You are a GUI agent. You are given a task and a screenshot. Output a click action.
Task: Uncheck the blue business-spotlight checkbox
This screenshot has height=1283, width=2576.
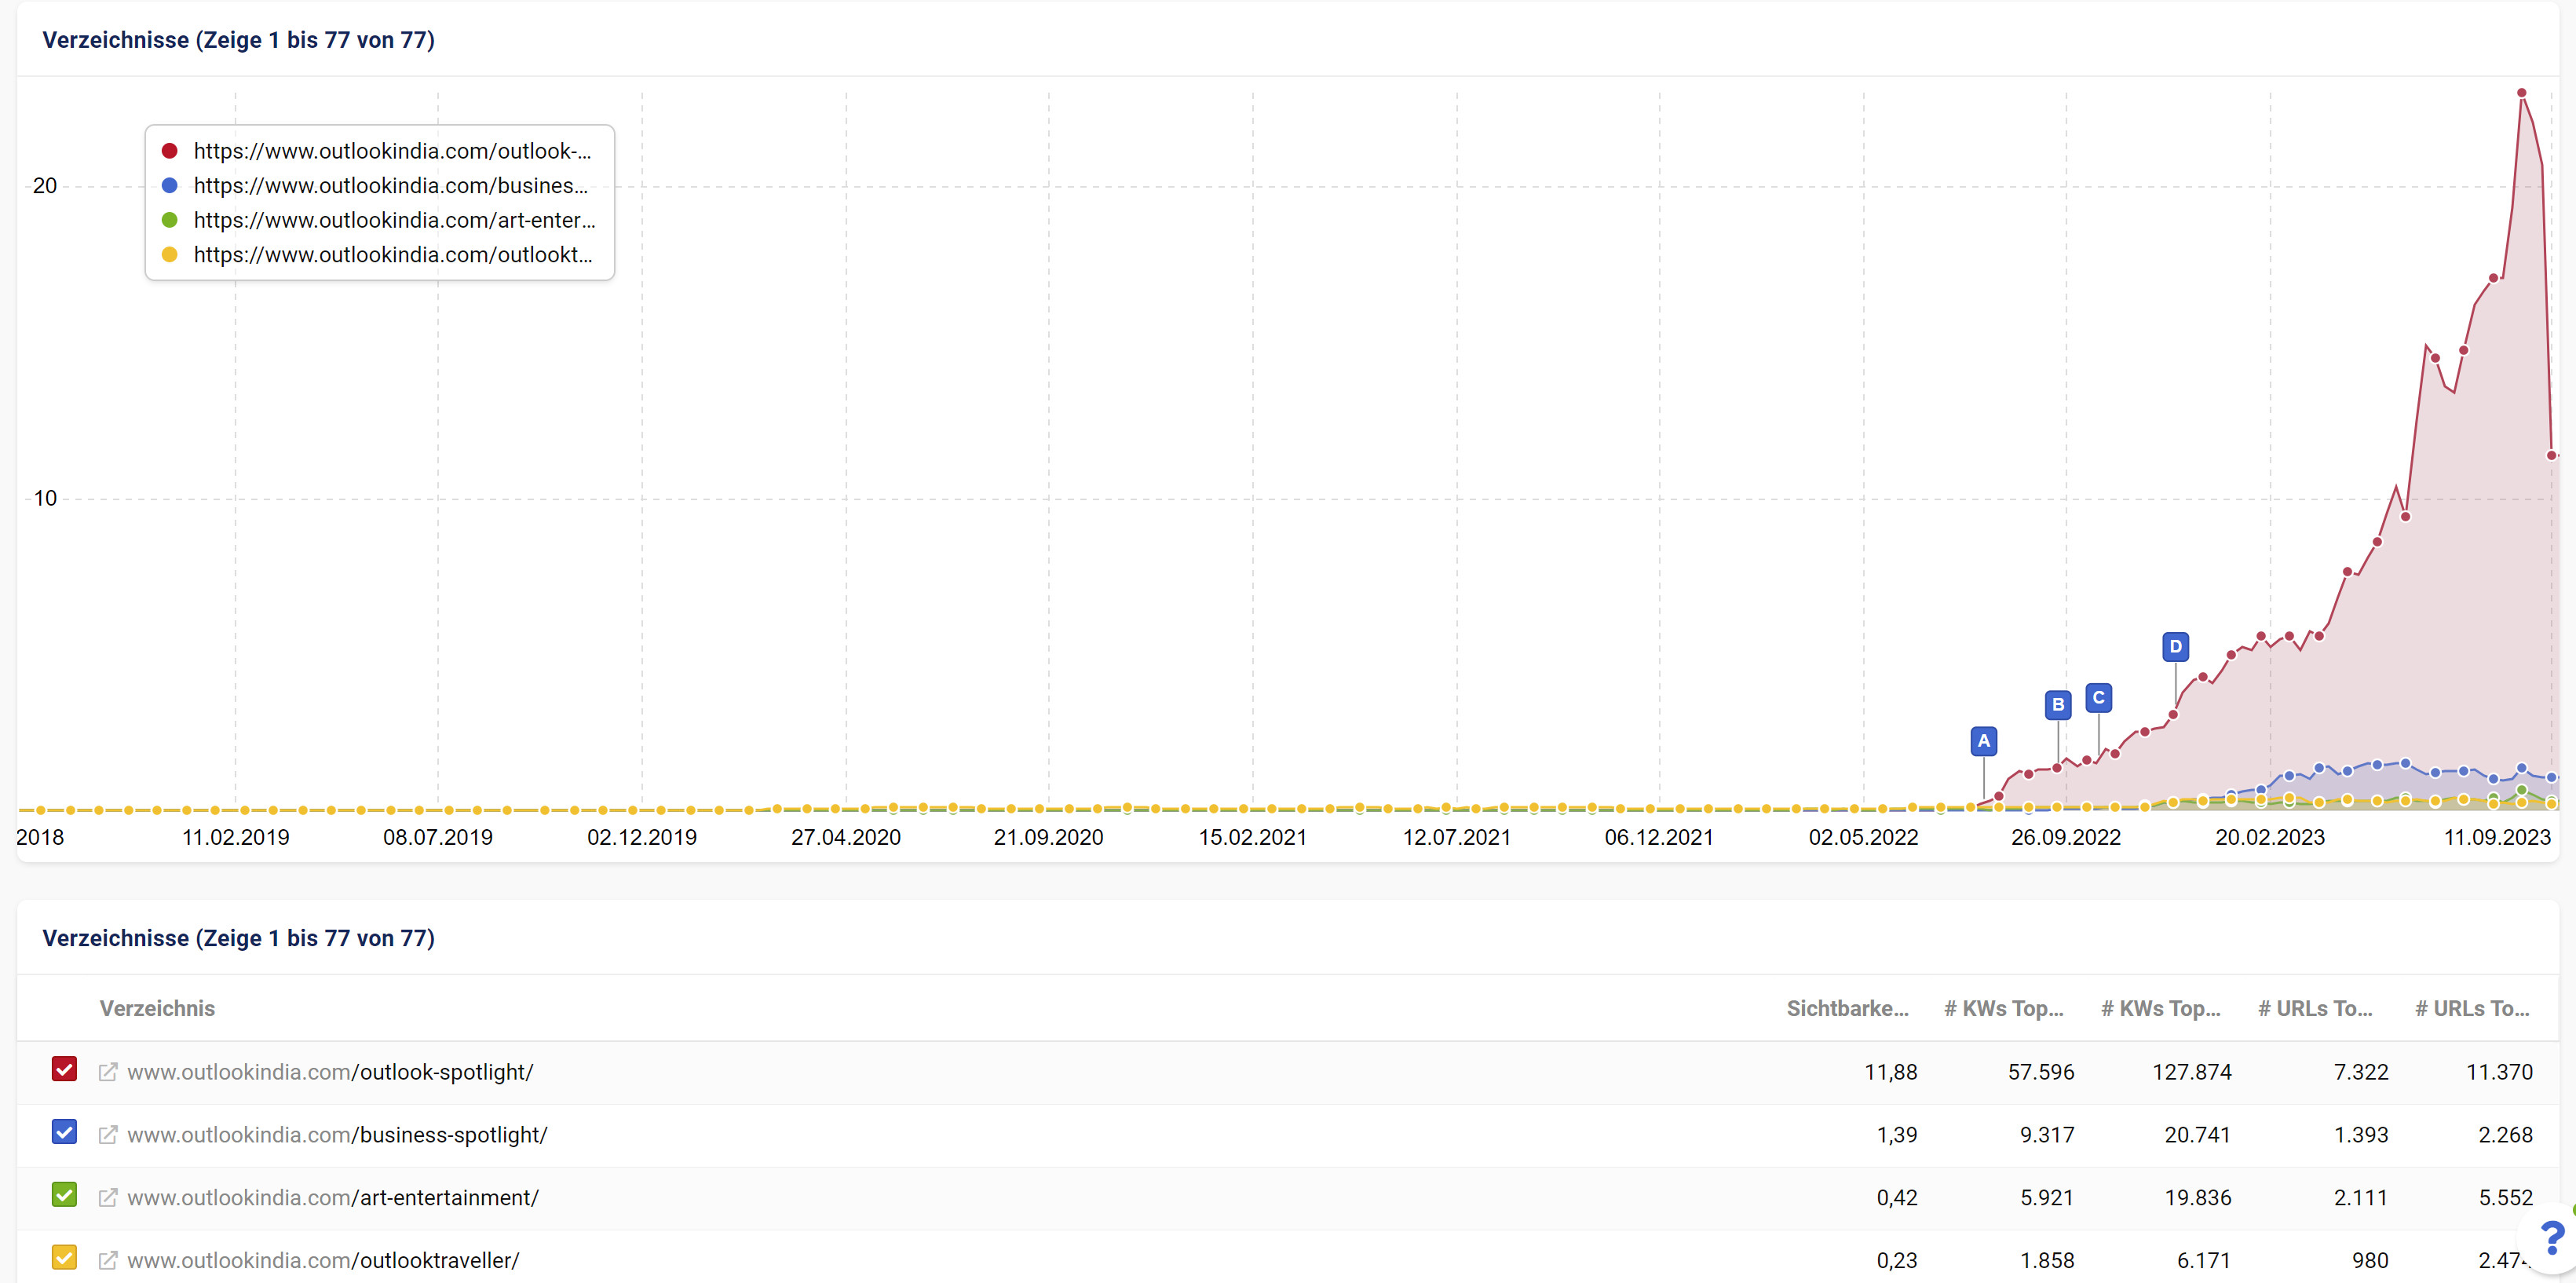(64, 1132)
